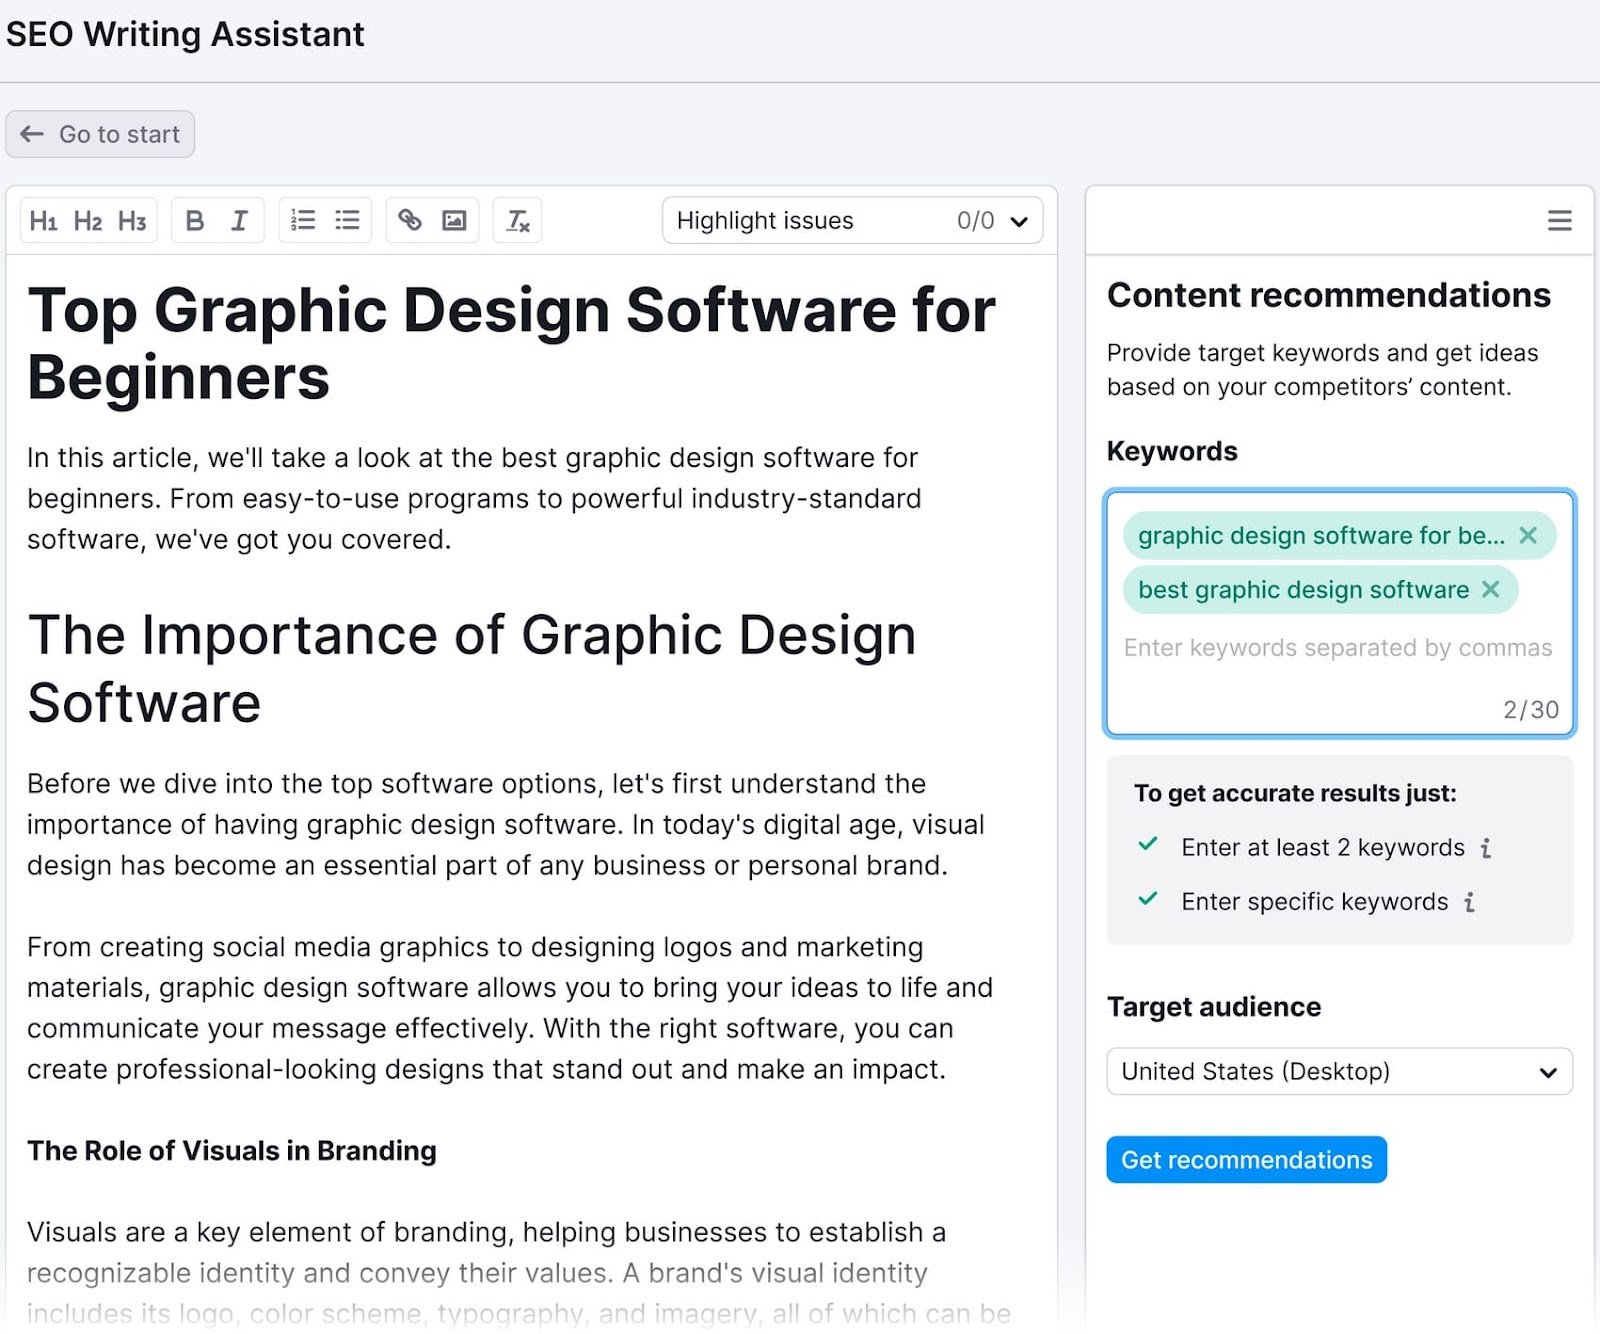Image resolution: width=1600 pixels, height=1334 pixels.
Task: Open the Content recommendations hamburger menu
Action: click(x=1558, y=221)
